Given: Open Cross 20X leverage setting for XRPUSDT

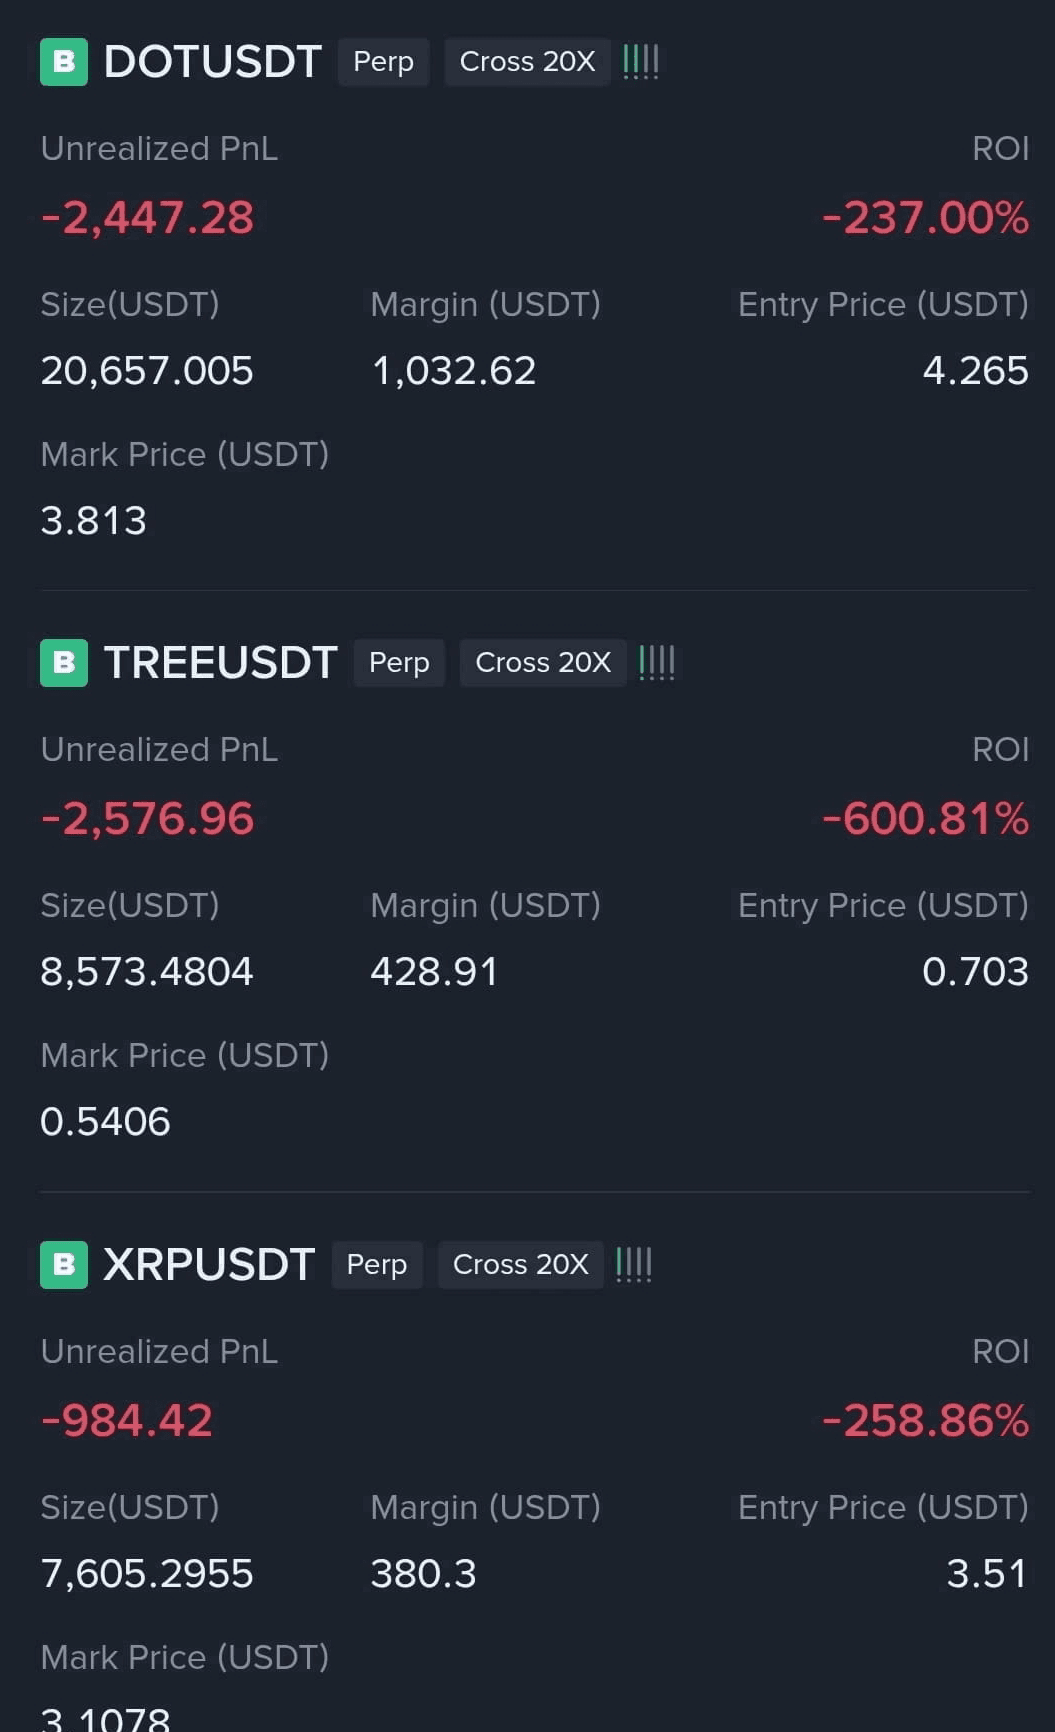Looking at the screenshot, I should pyautogui.click(x=521, y=1265).
